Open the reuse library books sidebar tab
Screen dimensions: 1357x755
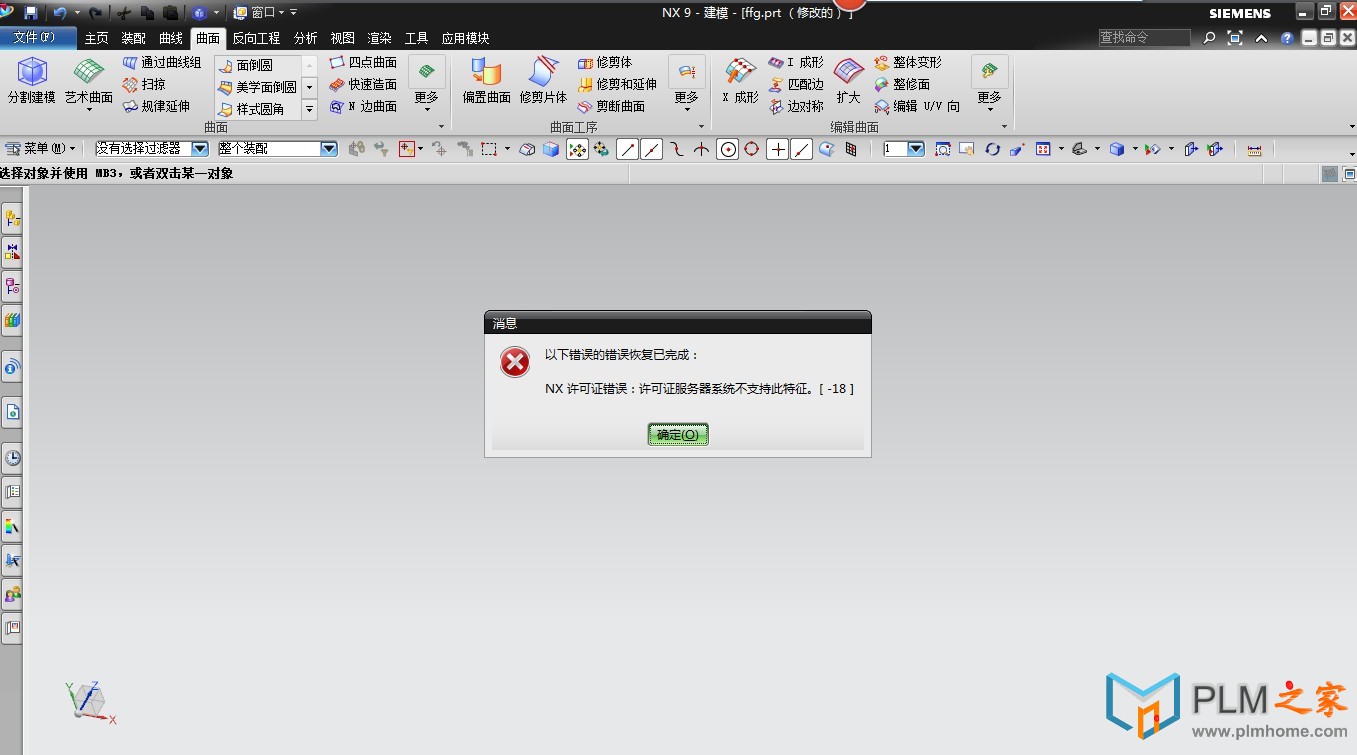[12, 320]
